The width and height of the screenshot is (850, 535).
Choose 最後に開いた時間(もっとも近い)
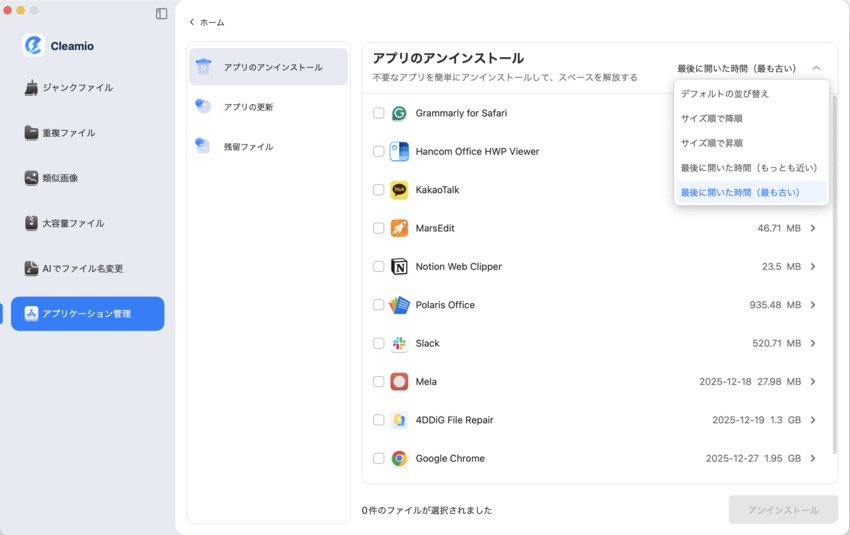tap(751, 167)
